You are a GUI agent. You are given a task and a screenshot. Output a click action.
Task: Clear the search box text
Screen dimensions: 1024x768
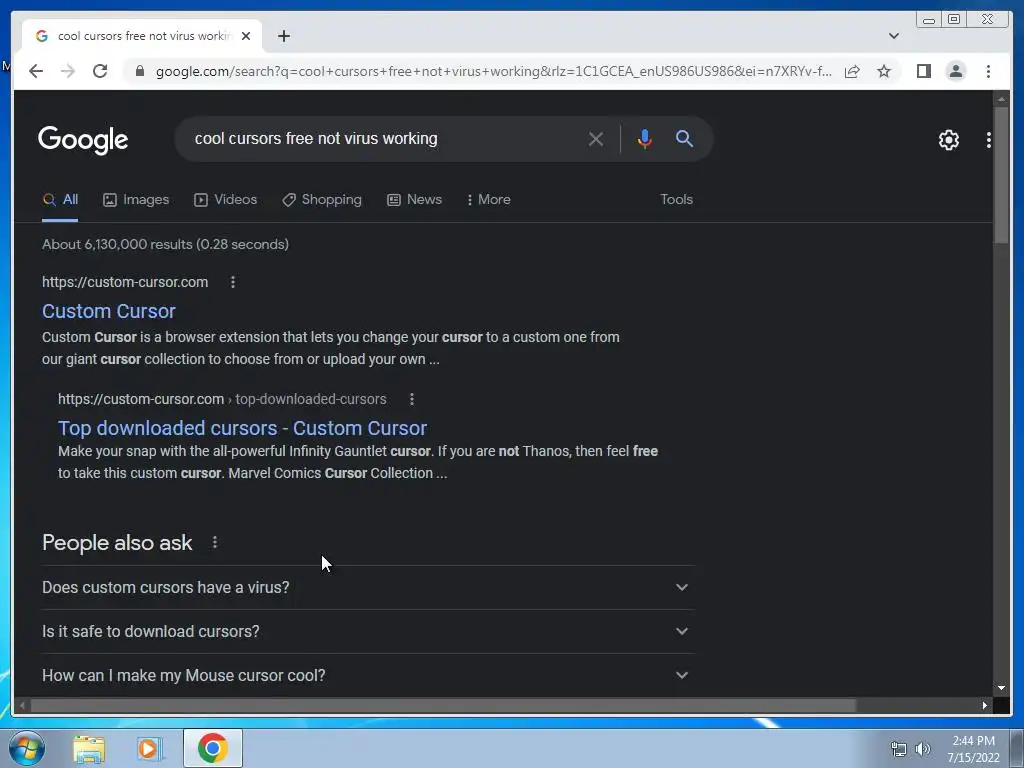(595, 139)
